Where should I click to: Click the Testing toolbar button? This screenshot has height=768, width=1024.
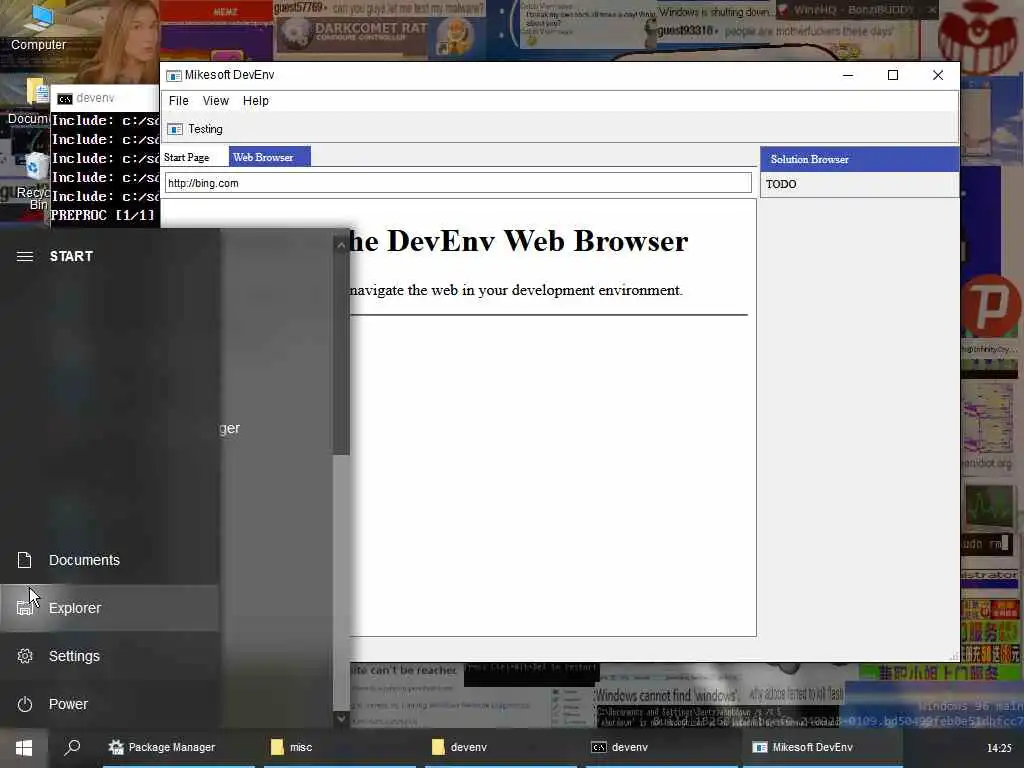(x=195, y=129)
